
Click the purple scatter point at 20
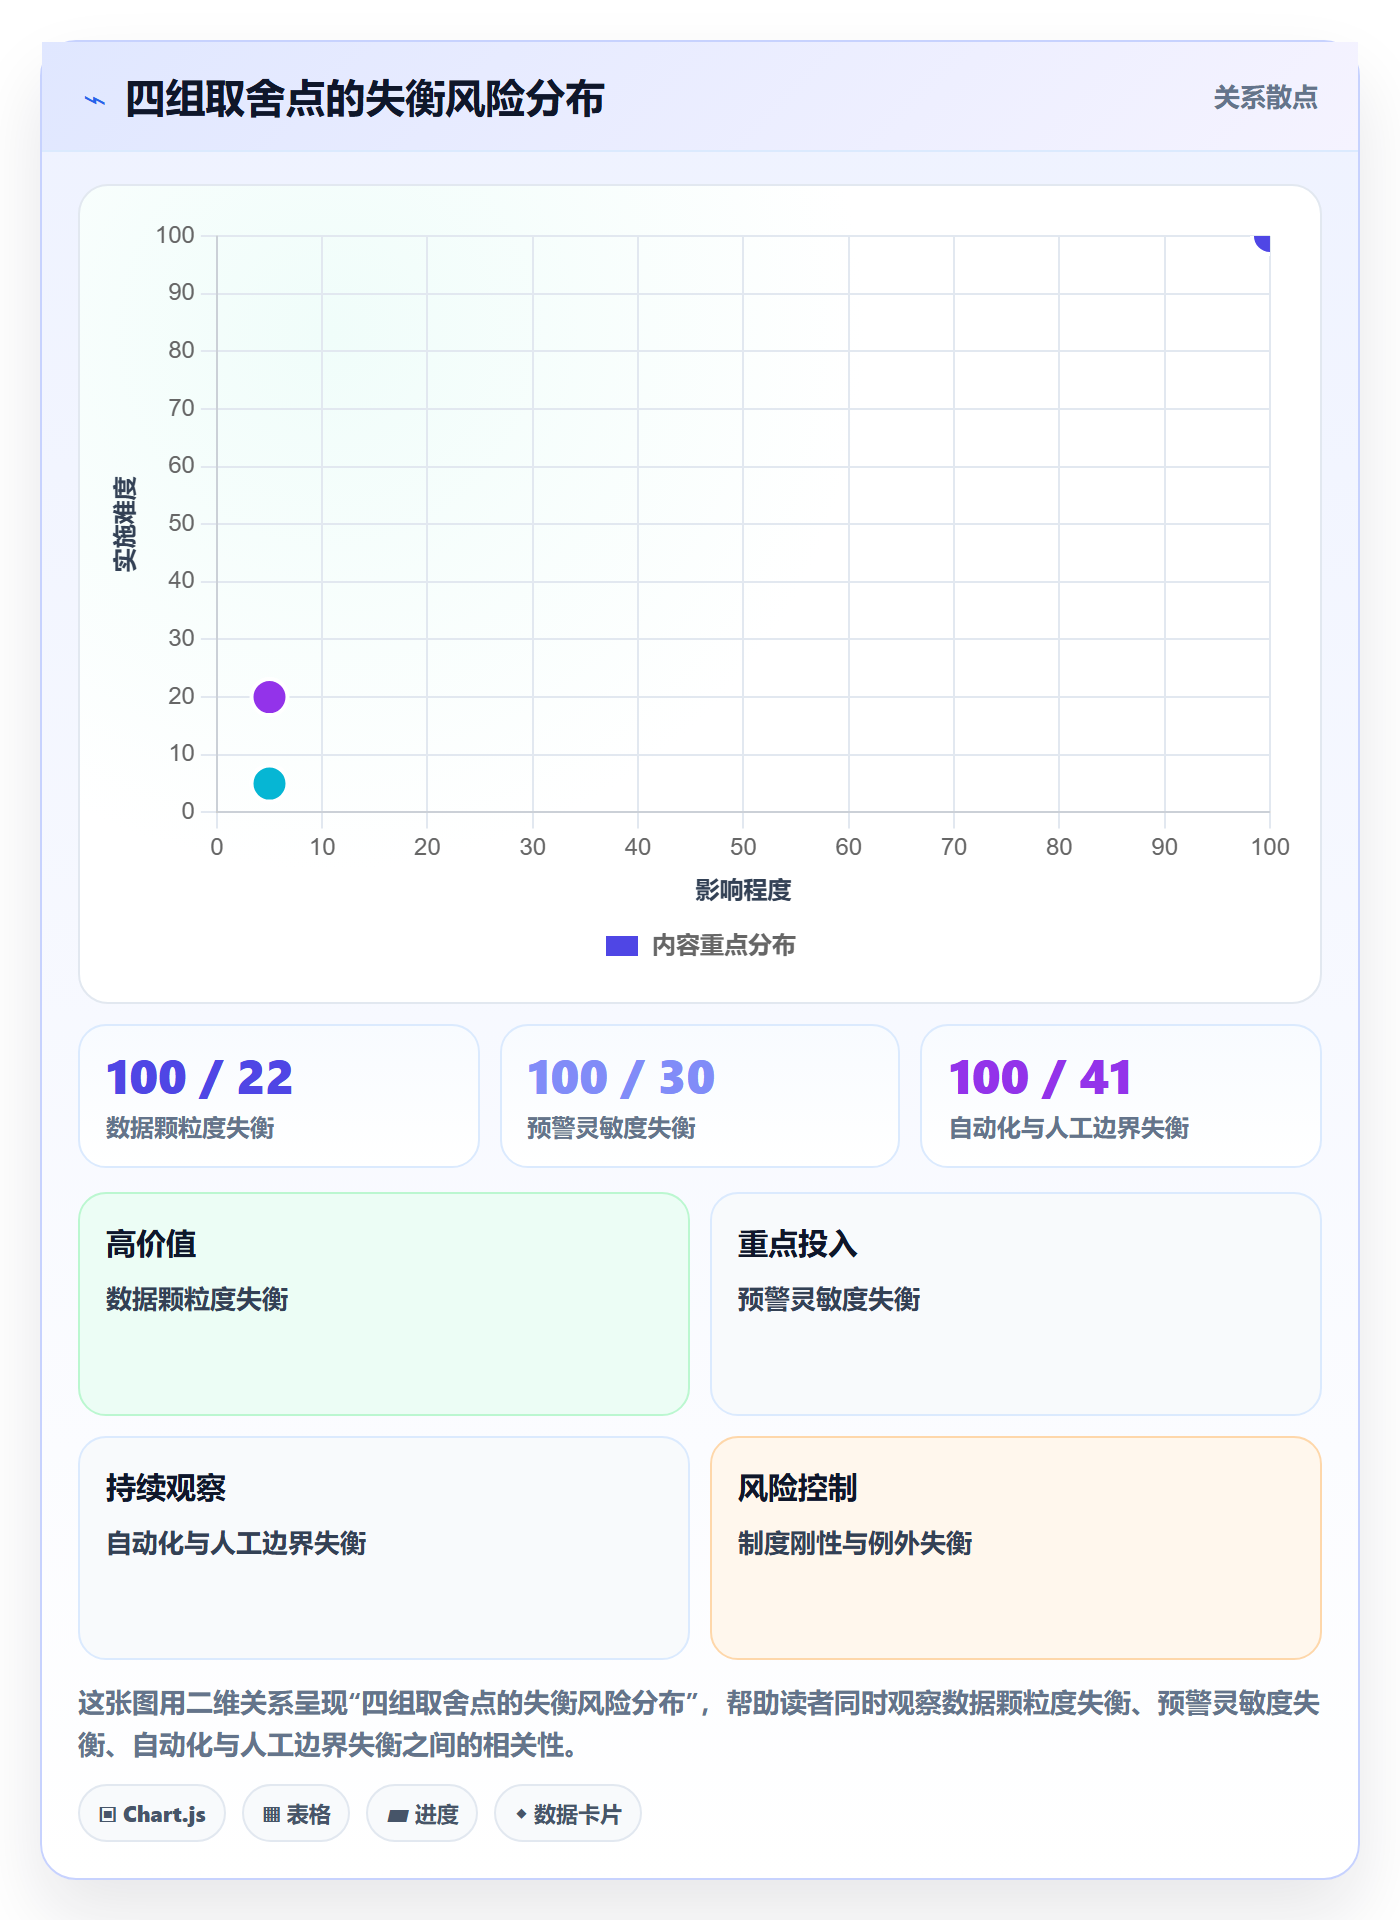[x=269, y=697]
